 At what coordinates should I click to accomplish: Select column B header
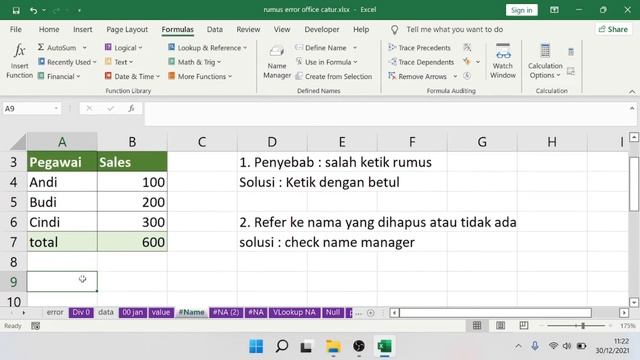132,142
